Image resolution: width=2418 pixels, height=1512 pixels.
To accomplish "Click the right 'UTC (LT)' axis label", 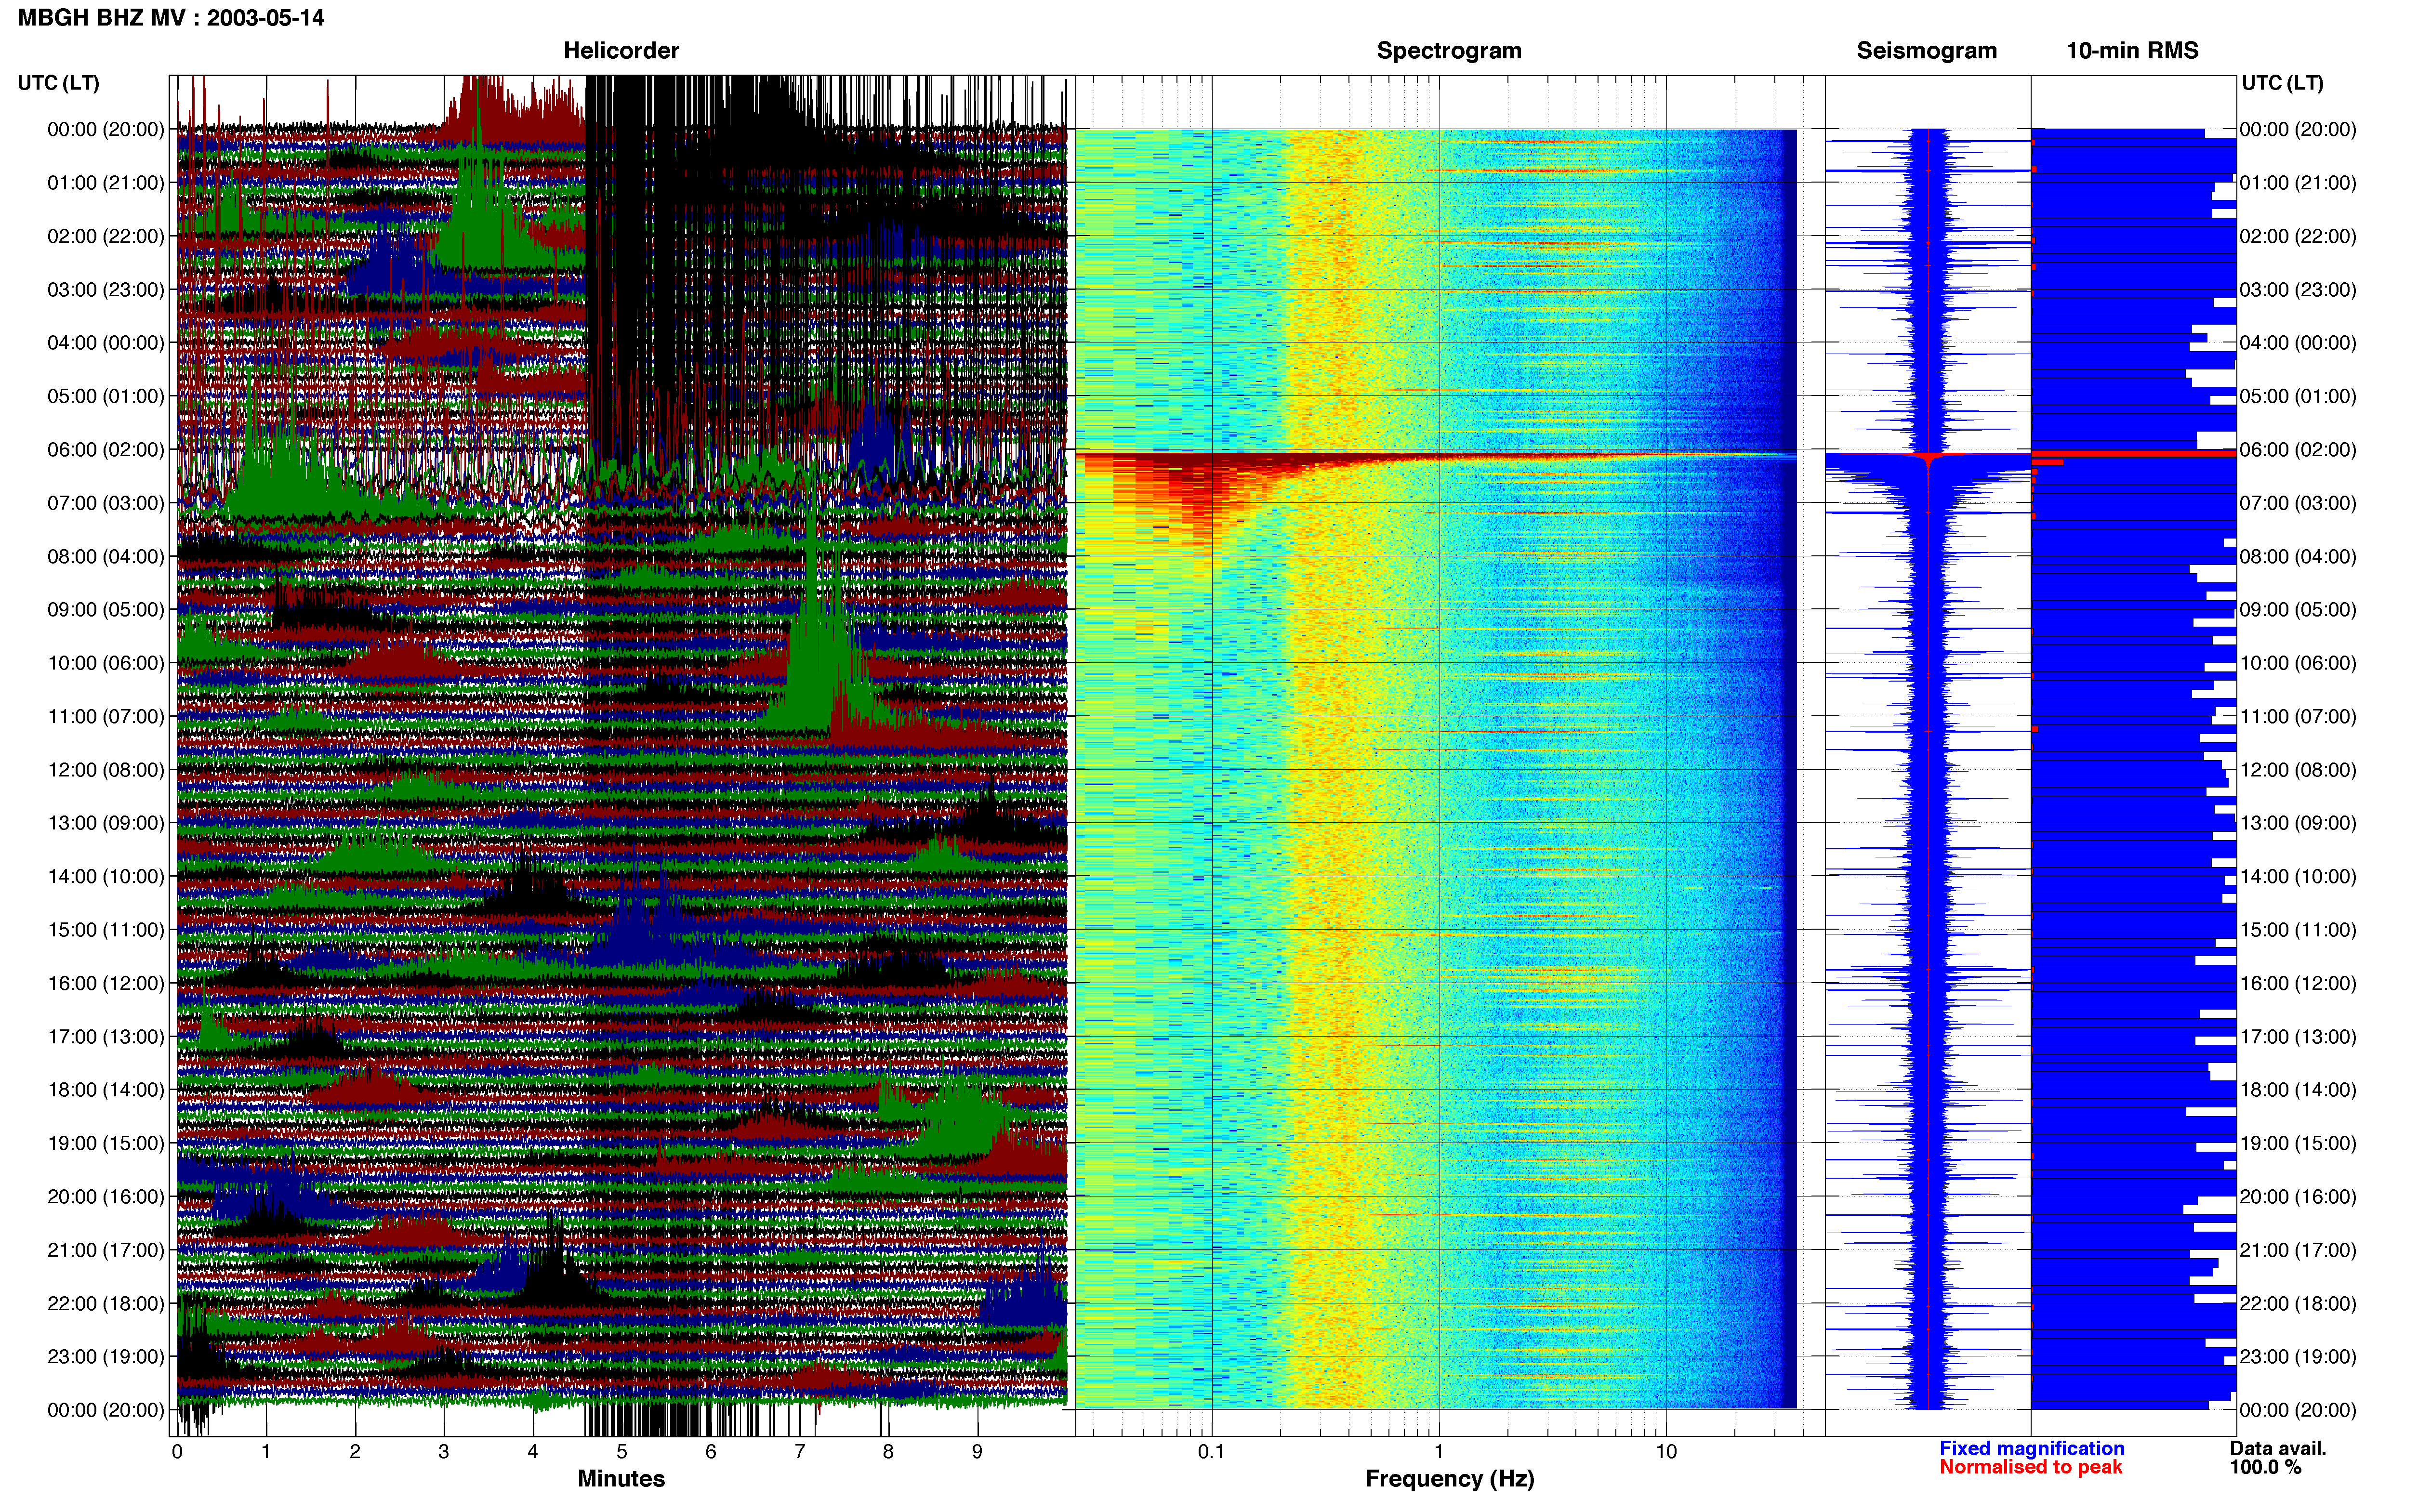I will tap(2282, 83).
